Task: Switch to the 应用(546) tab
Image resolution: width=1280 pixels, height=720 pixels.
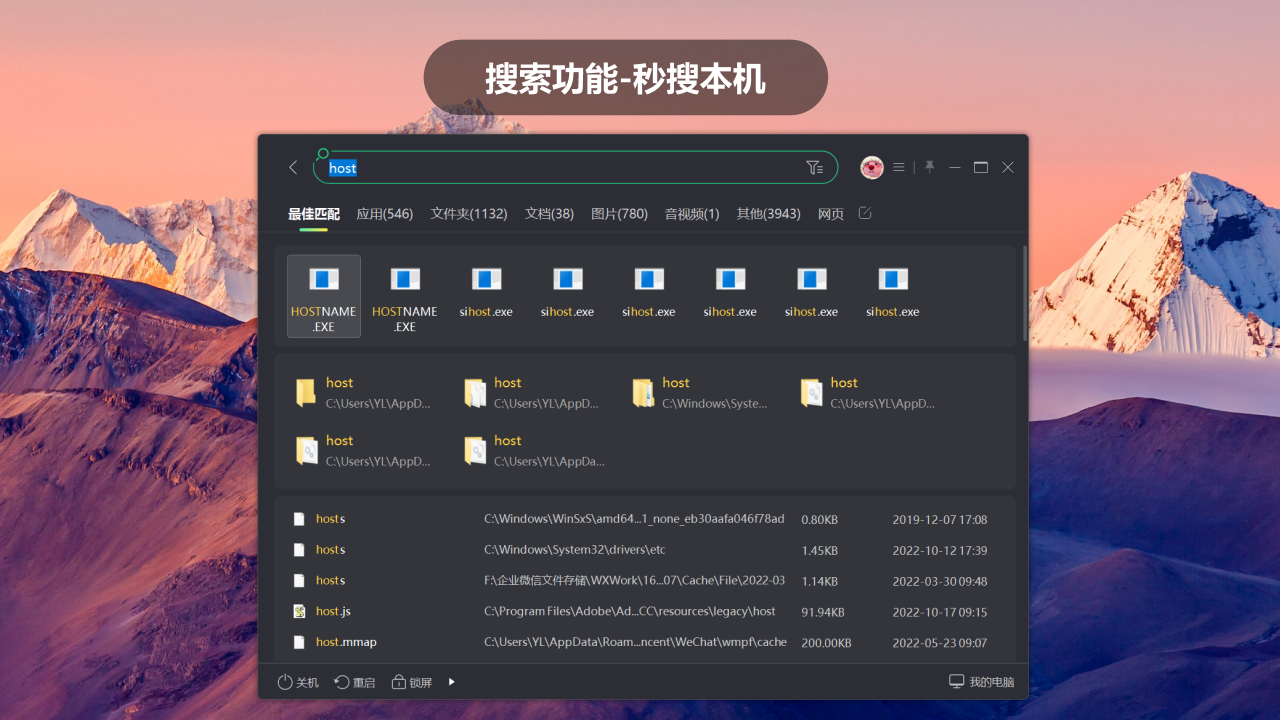Action: [x=384, y=213]
